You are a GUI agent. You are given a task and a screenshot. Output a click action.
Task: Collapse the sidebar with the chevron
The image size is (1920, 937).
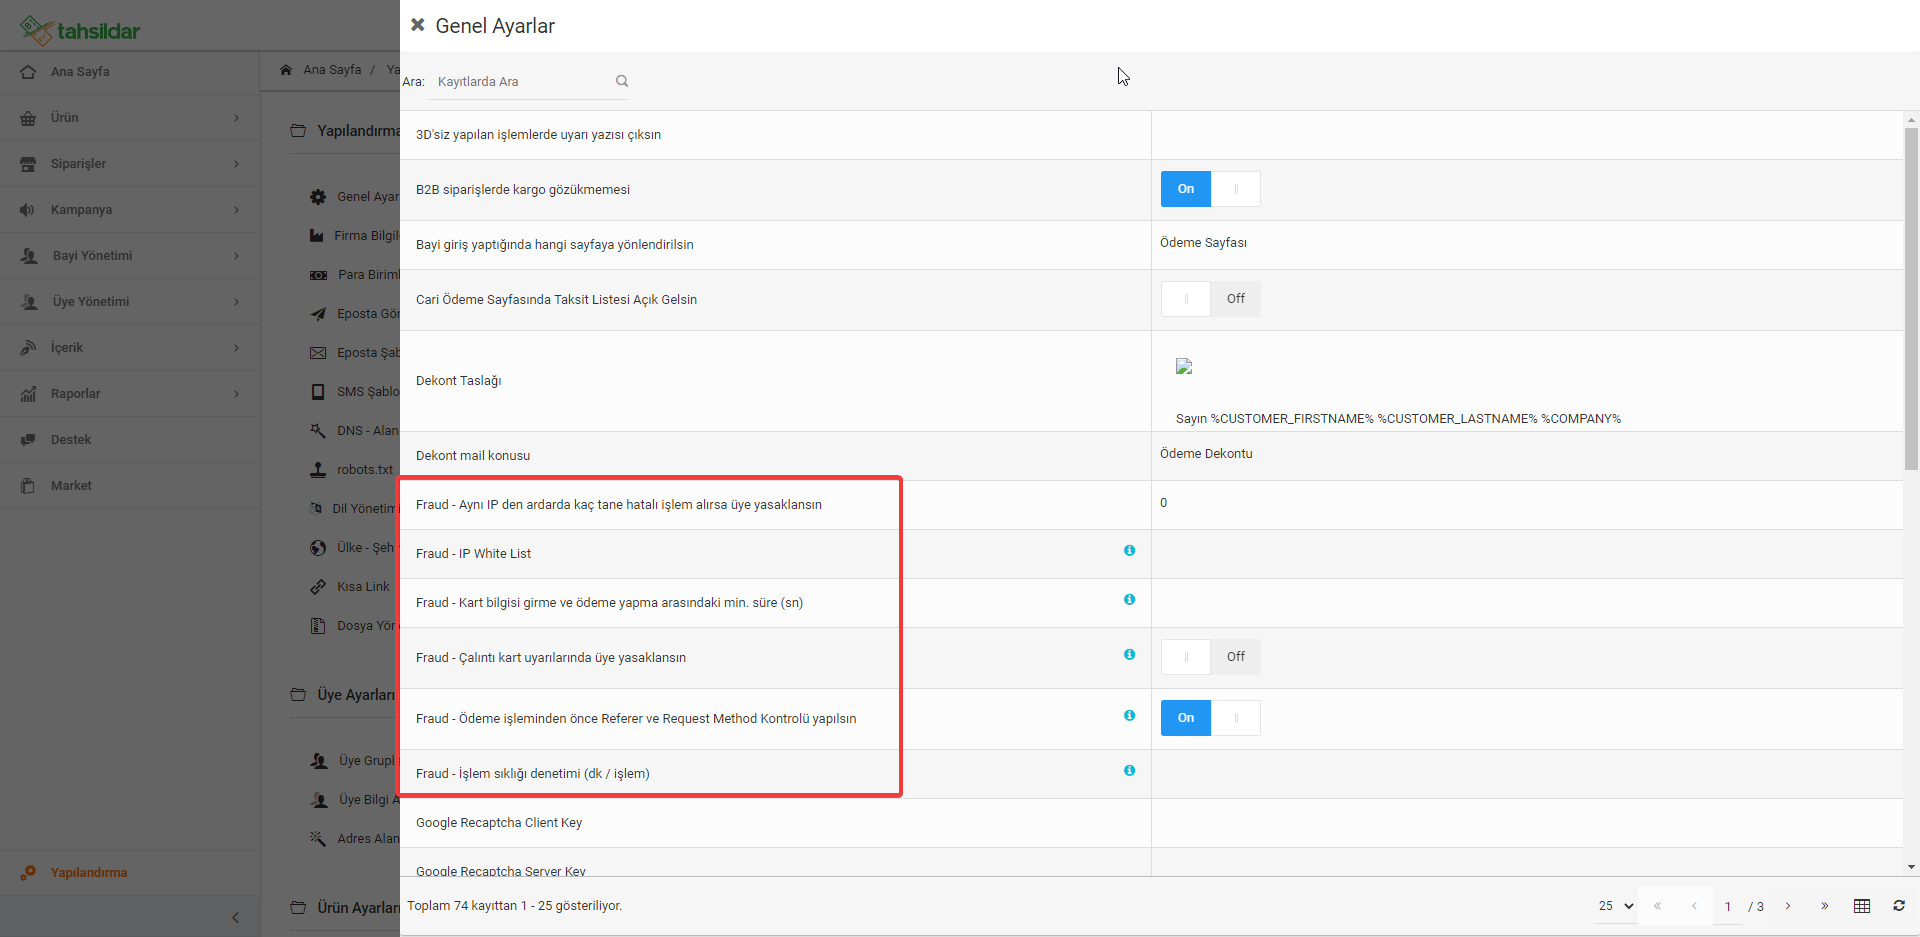click(235, 917)
